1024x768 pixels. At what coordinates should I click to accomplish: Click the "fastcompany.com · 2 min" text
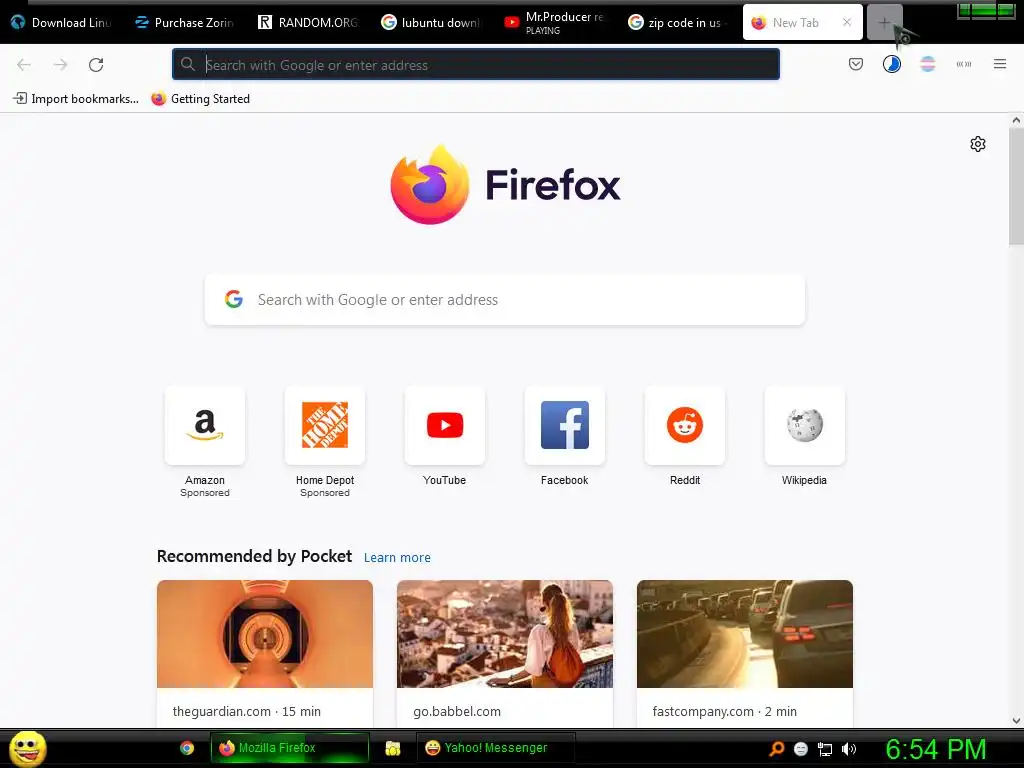pyautogui.click(x=724, y=711)
